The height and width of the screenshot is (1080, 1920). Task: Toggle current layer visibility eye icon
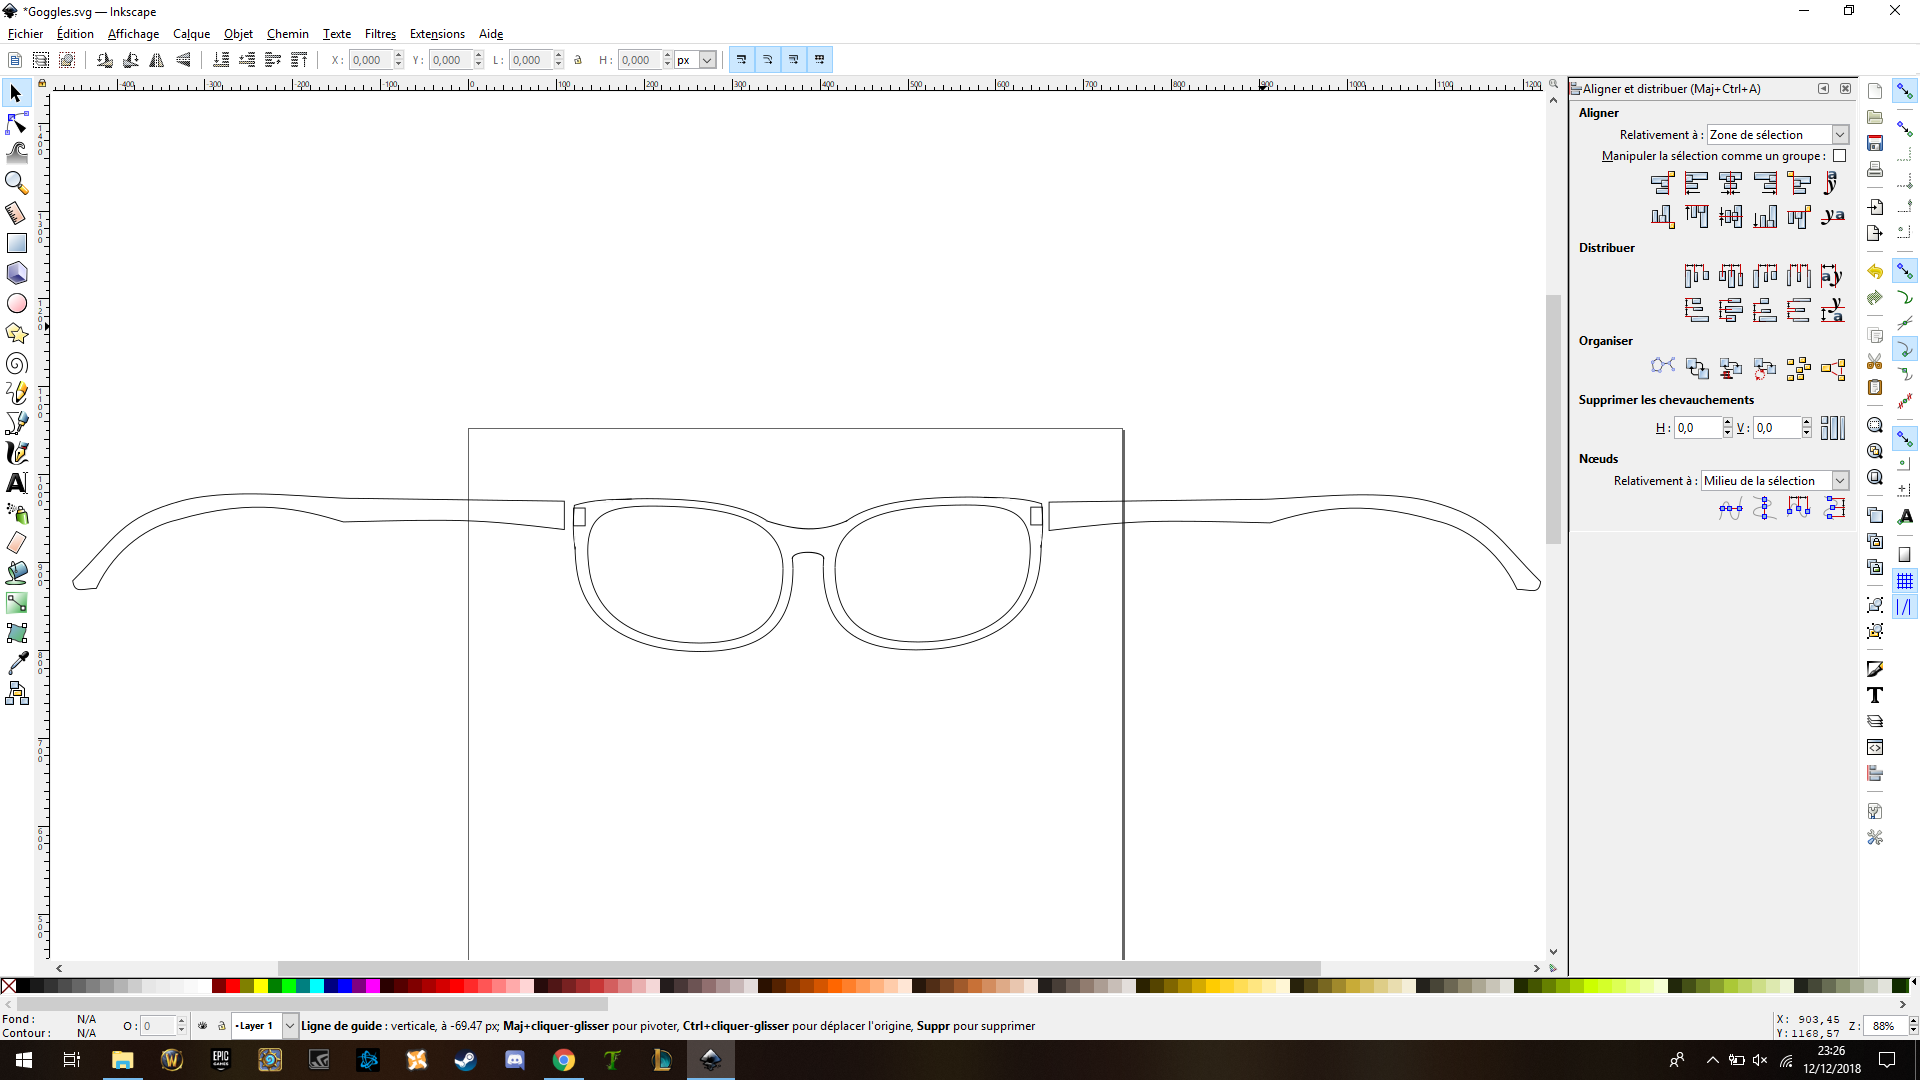click(x=203, y=1026)
